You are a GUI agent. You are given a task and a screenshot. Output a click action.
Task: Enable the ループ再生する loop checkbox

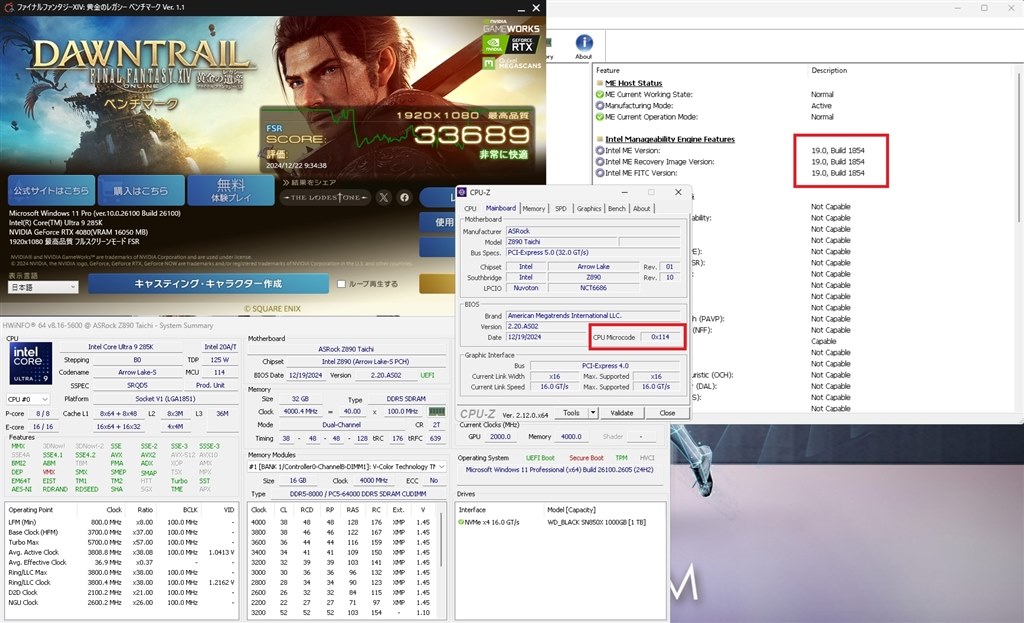tap(339, 286)
